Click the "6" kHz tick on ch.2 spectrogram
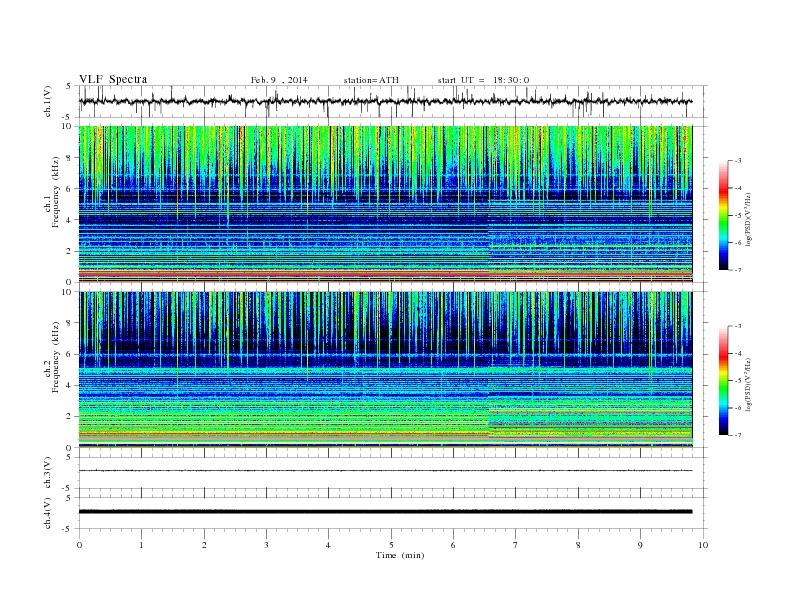Viewport: 792px width, 612px height. click(69, 354)
